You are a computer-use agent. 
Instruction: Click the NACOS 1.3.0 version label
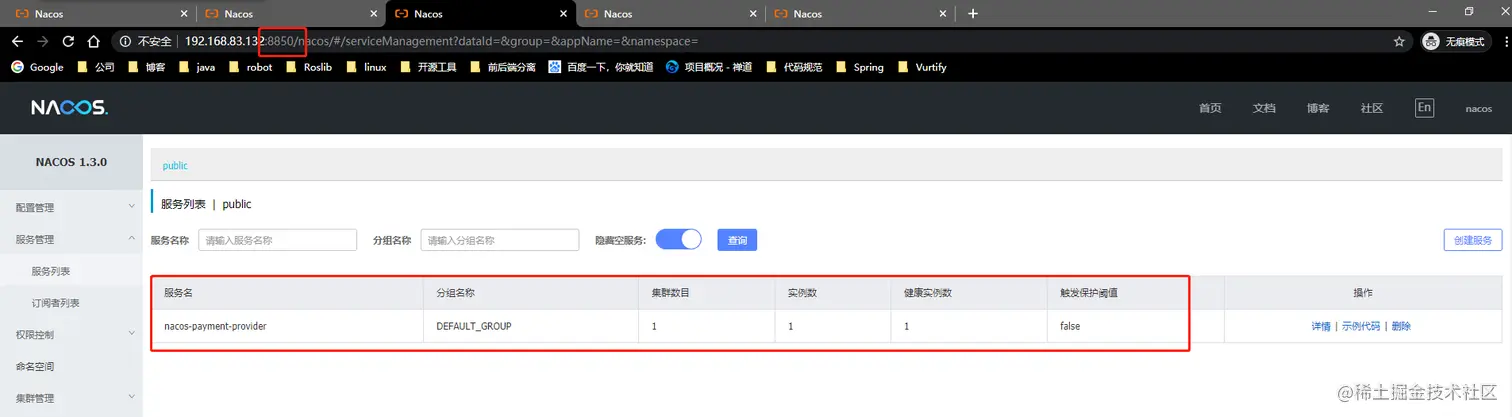click(x=71, y=161)
